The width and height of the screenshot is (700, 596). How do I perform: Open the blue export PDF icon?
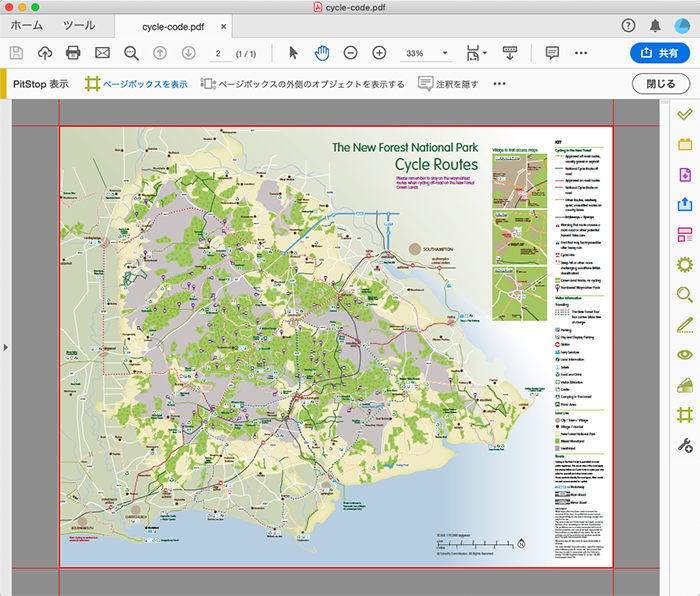(x=685, y=204)
